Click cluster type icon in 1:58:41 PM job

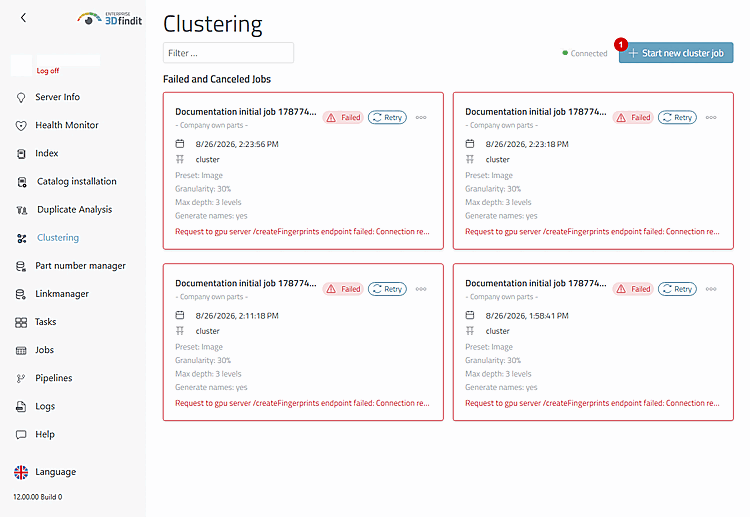coord(470,331)
